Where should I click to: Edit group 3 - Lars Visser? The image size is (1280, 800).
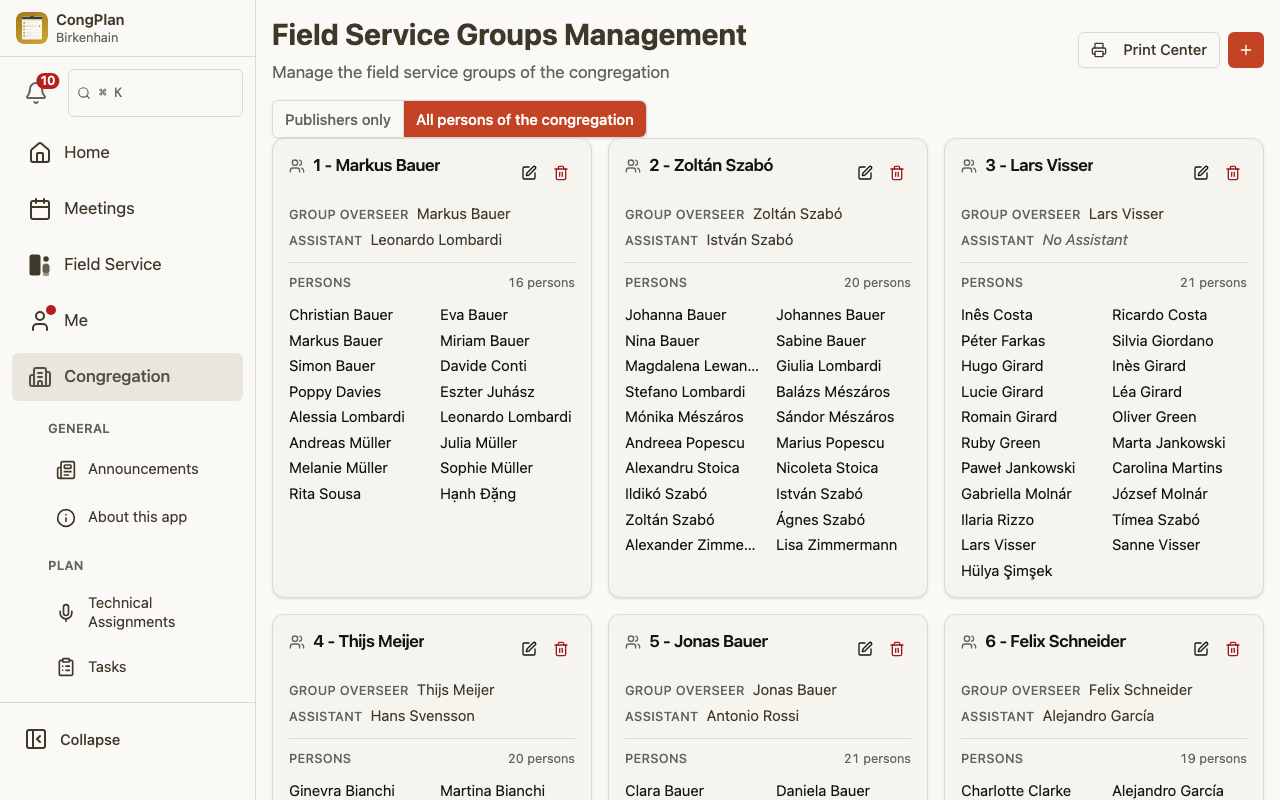click(x=1201, y=173)
